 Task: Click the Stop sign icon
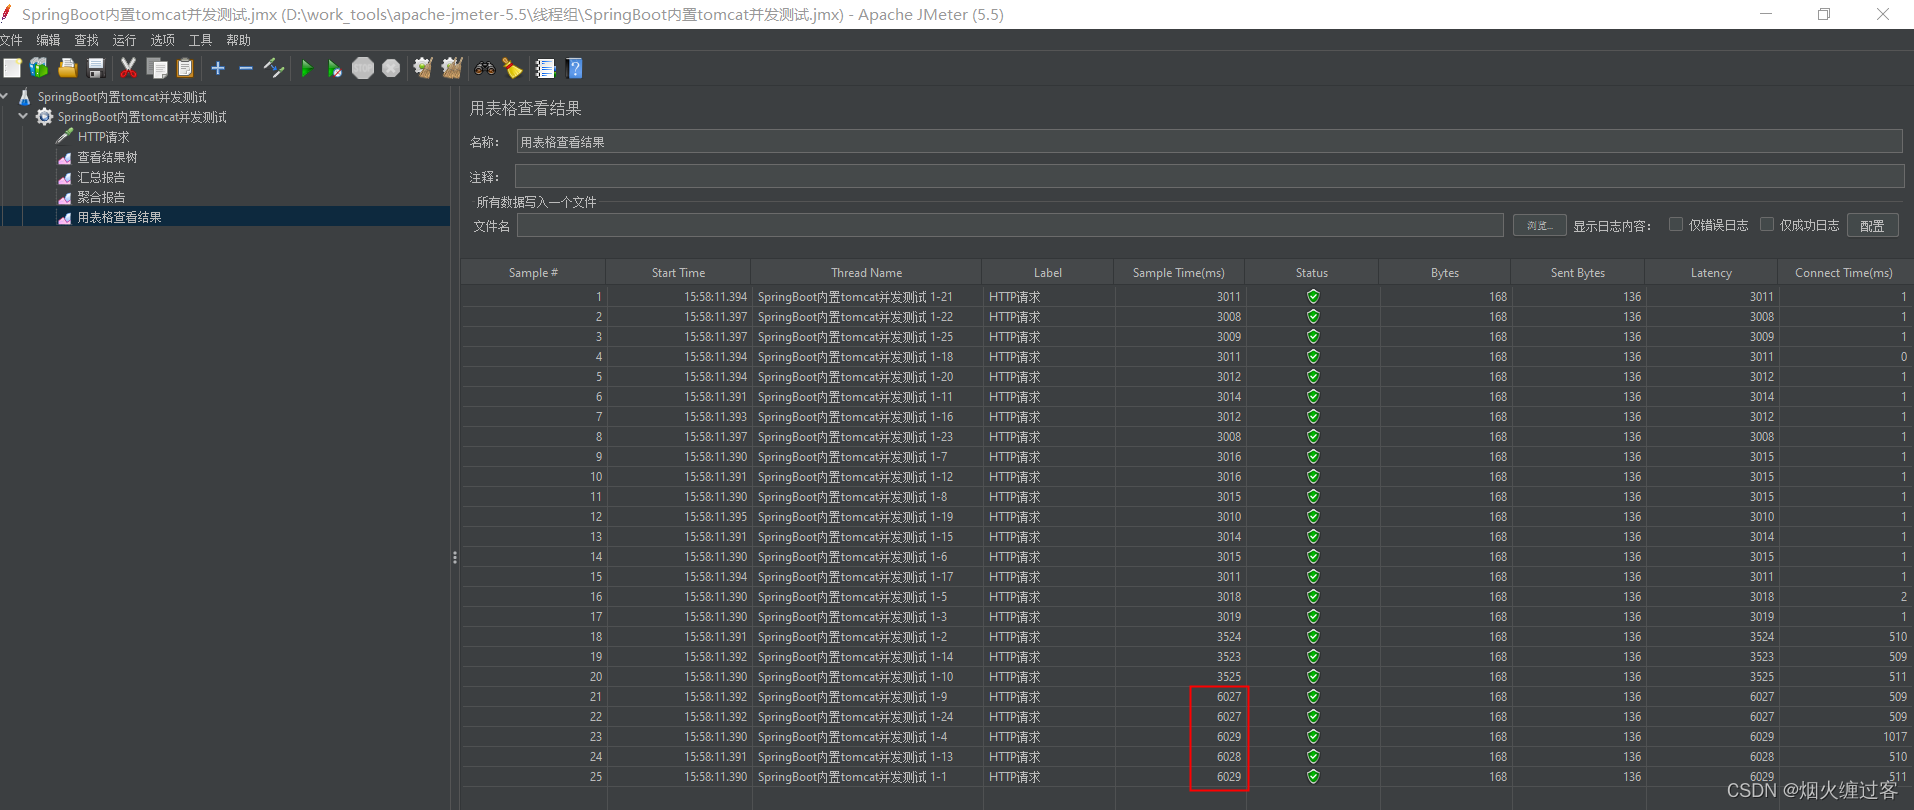363,68
